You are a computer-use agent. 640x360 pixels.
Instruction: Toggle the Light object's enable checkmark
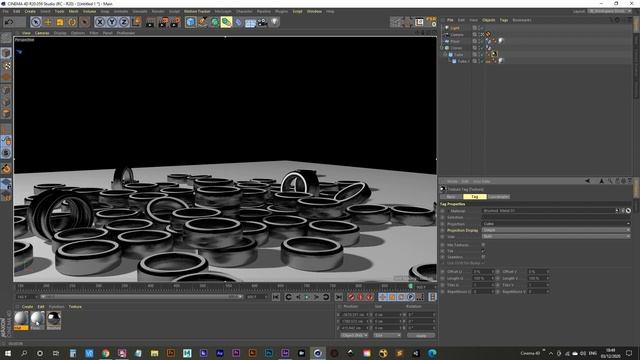pyautogui.click(x=481, y=28)
